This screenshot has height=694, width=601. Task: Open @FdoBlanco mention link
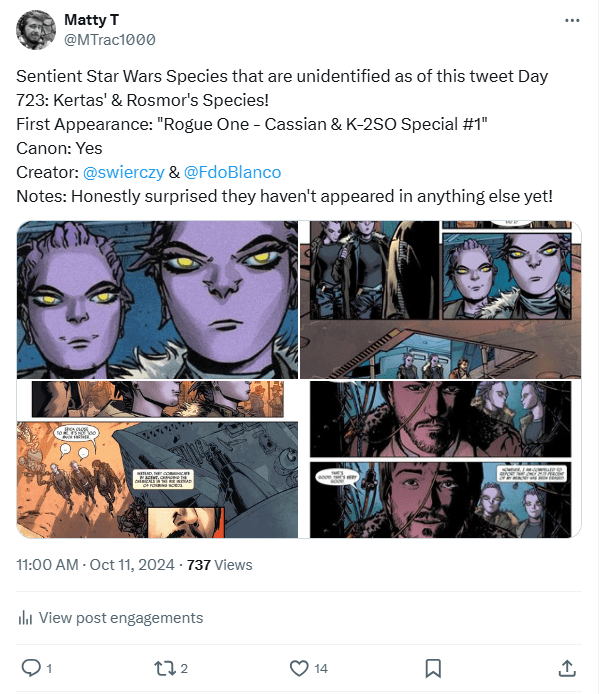[233, 172]
